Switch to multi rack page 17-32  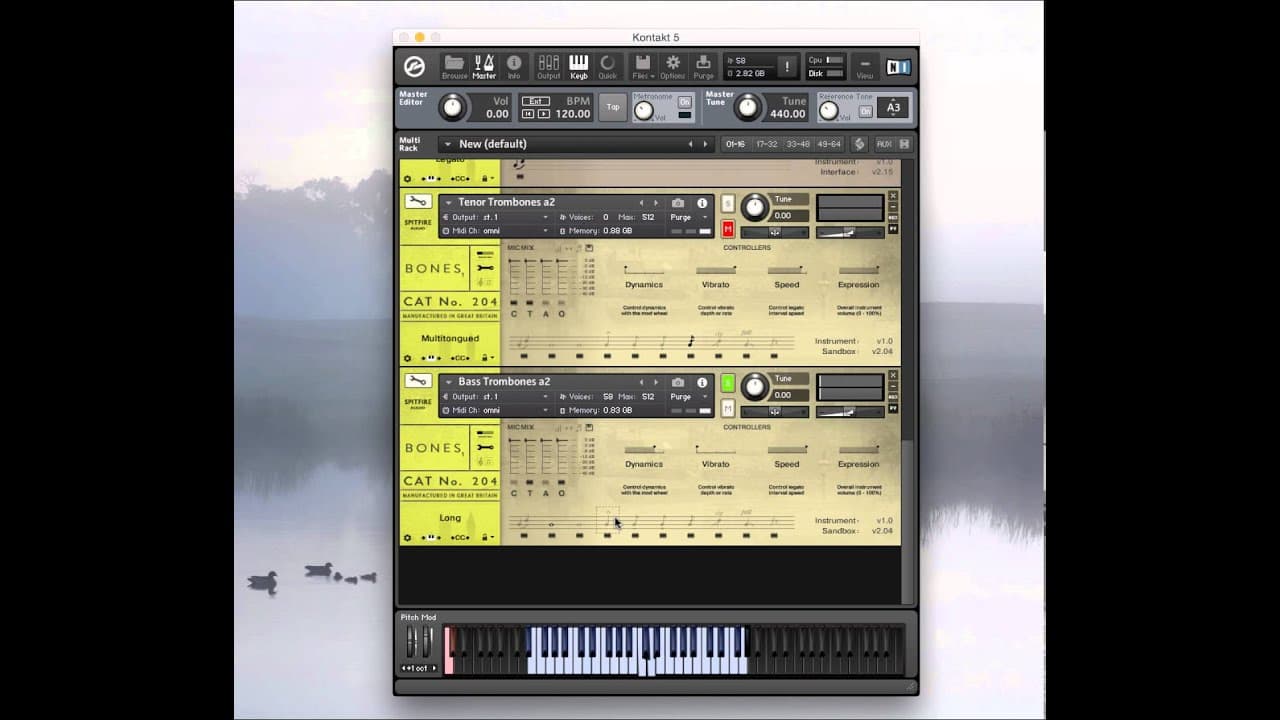(767, 144)
